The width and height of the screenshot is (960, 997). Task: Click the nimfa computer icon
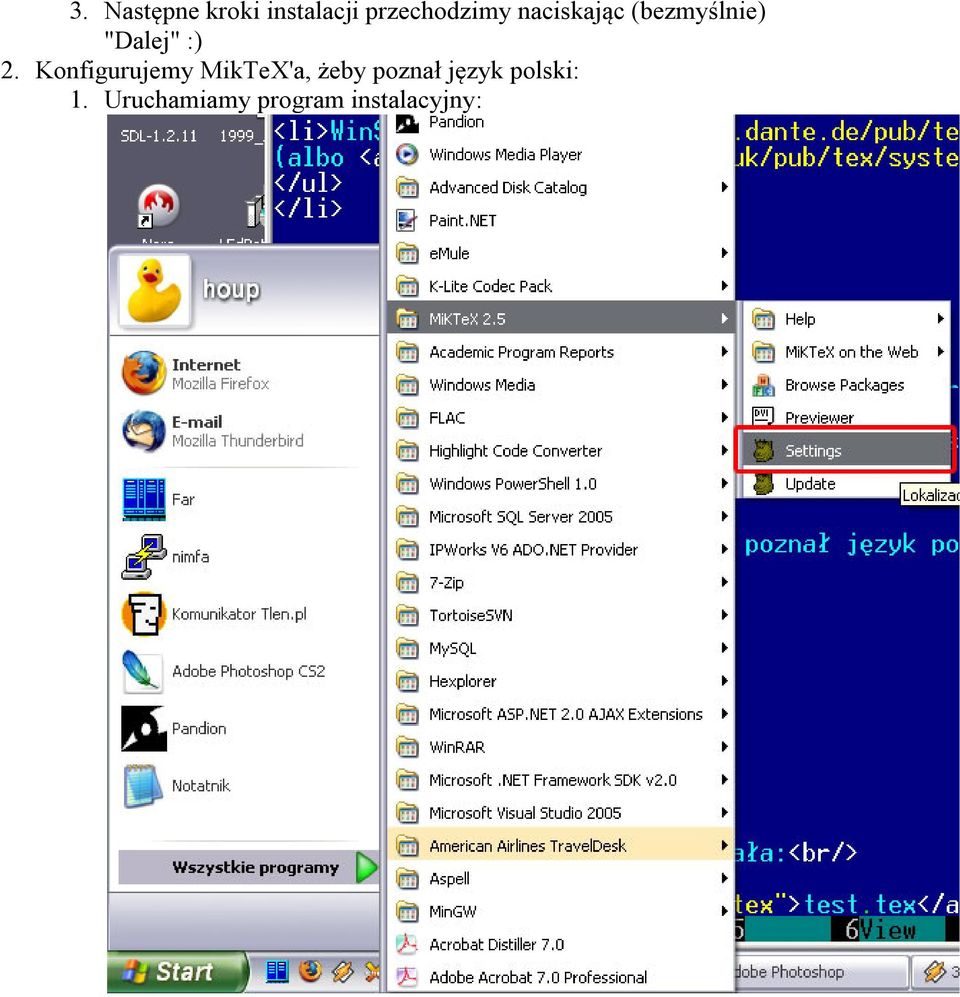tap(144, 556)
